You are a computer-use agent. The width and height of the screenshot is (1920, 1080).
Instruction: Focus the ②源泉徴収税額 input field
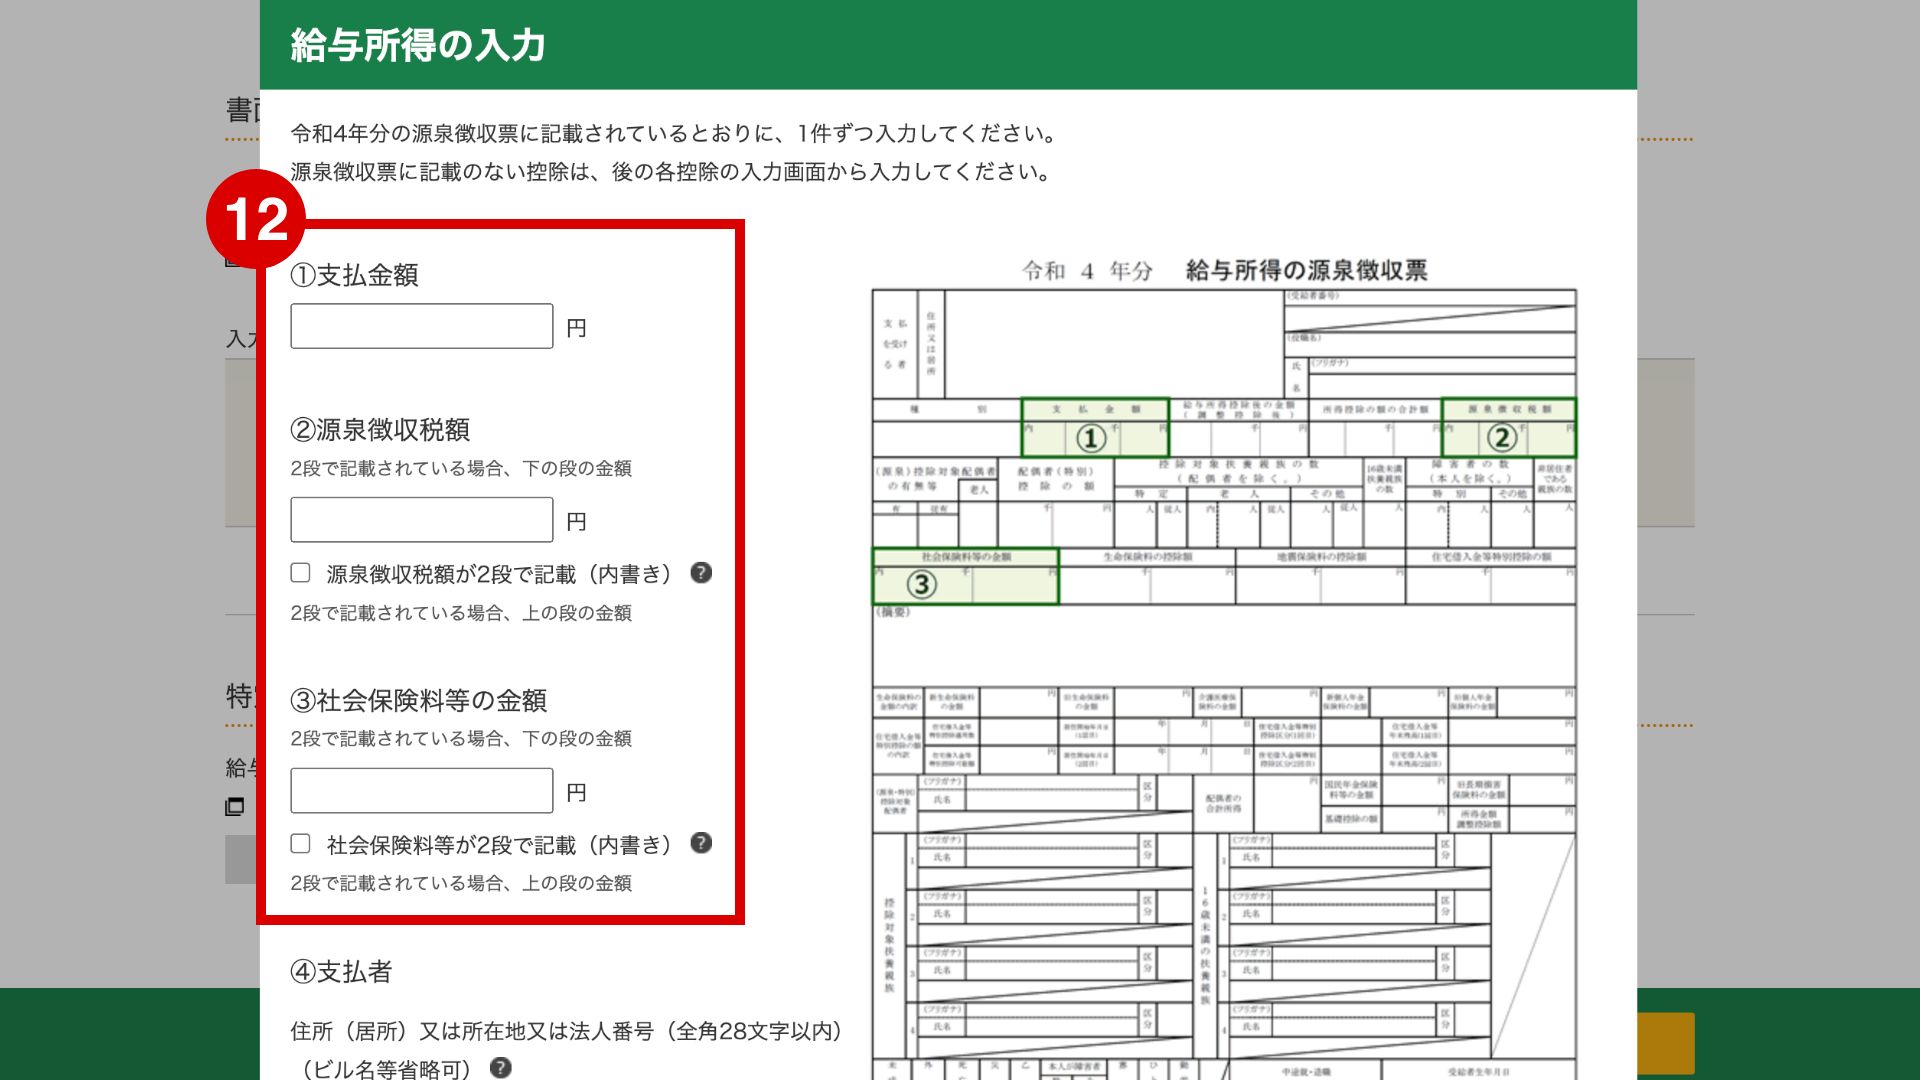[421, 520]
